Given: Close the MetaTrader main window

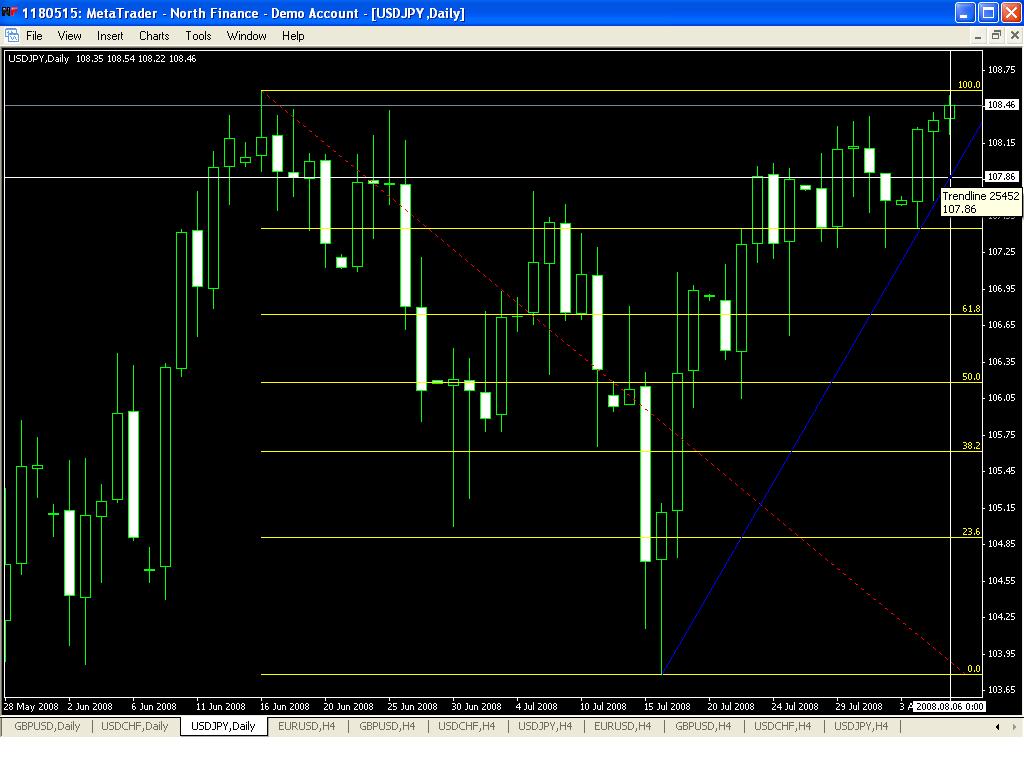Looking at the screenshot, I should pos(1011,12).
